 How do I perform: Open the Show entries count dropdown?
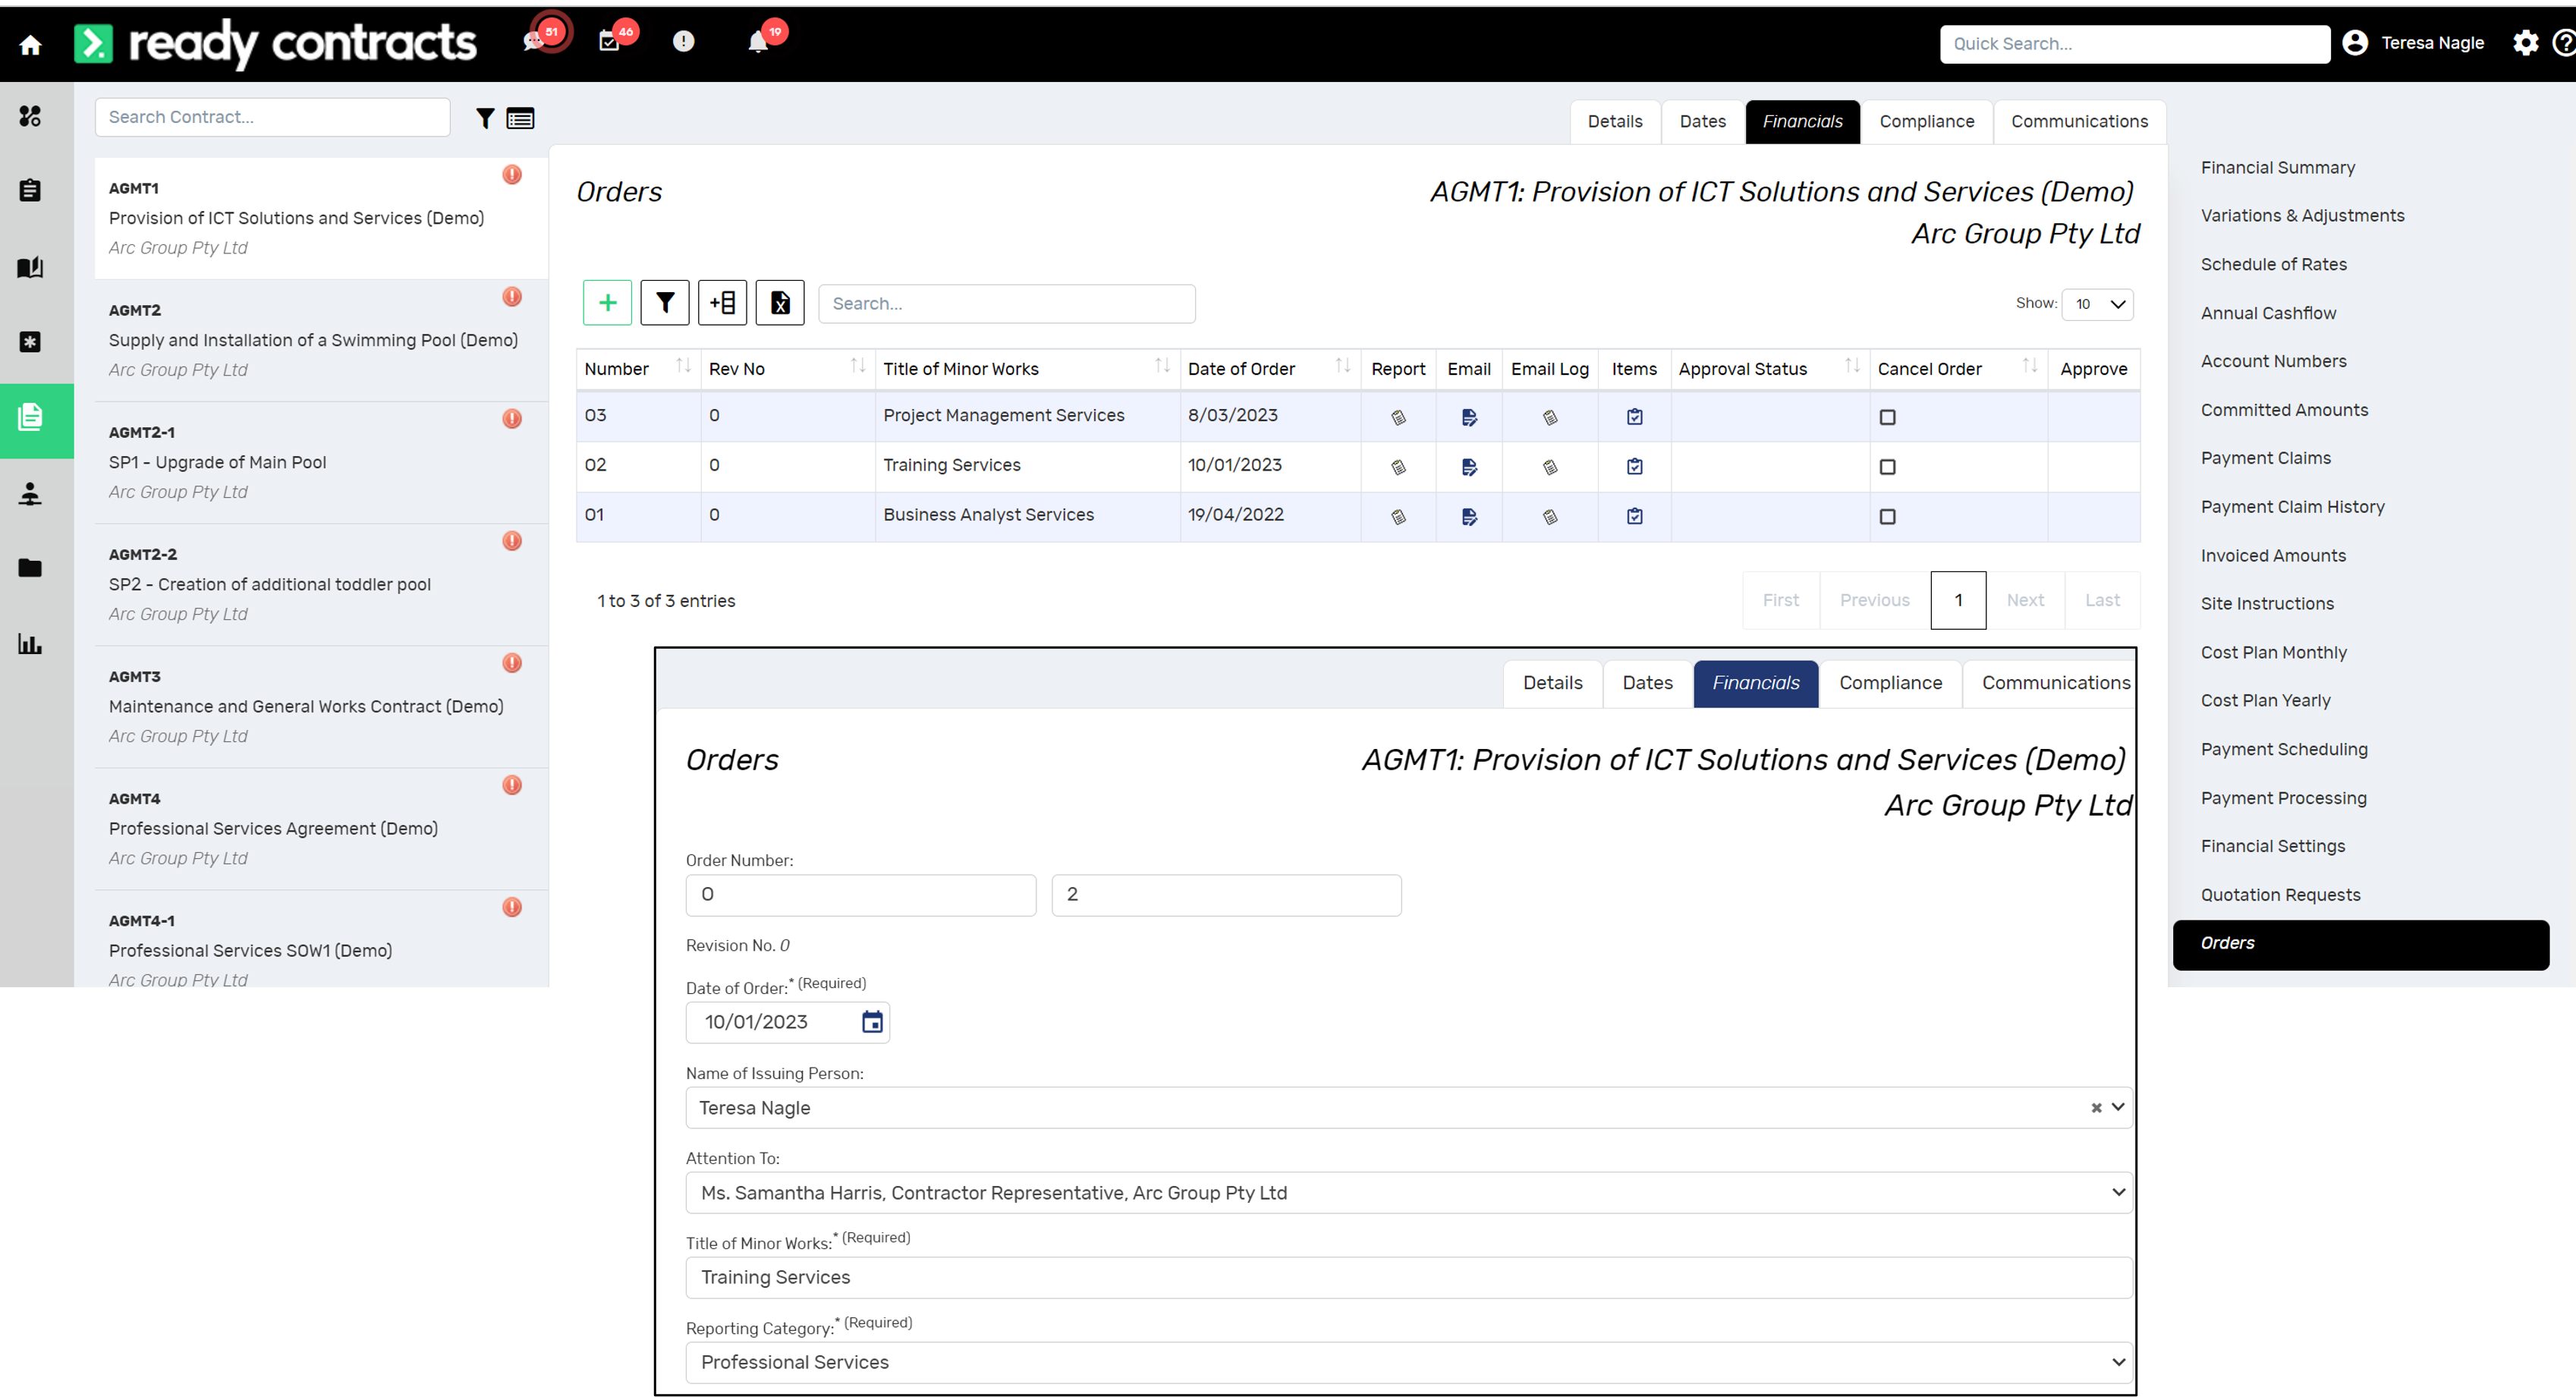tap(2097, 304)
